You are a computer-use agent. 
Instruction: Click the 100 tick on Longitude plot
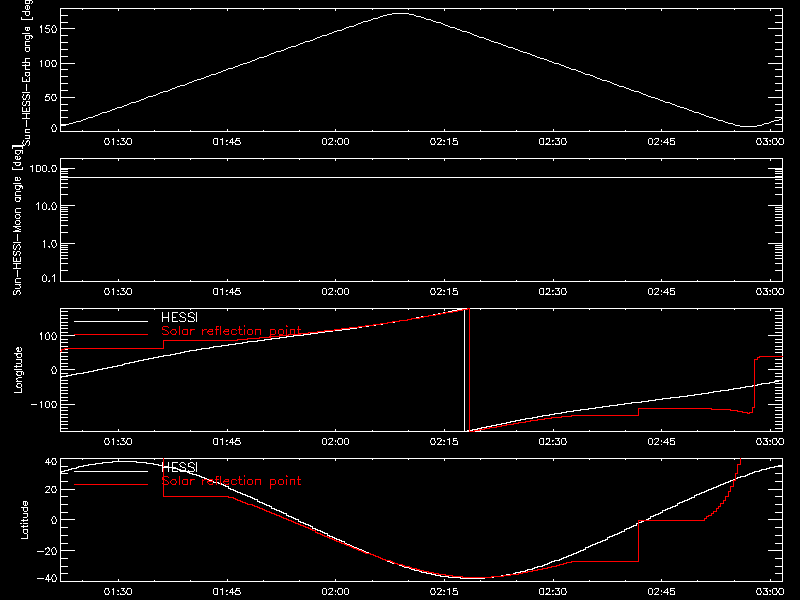pyautogui.click(x=47, y=336)
